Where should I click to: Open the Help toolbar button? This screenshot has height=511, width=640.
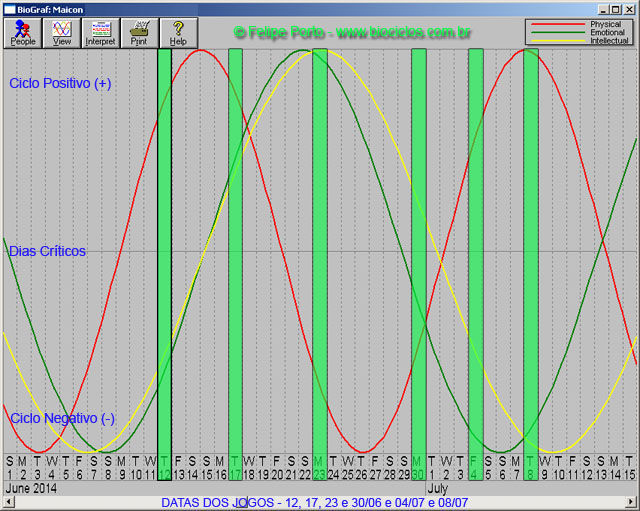tap(178, 33)
